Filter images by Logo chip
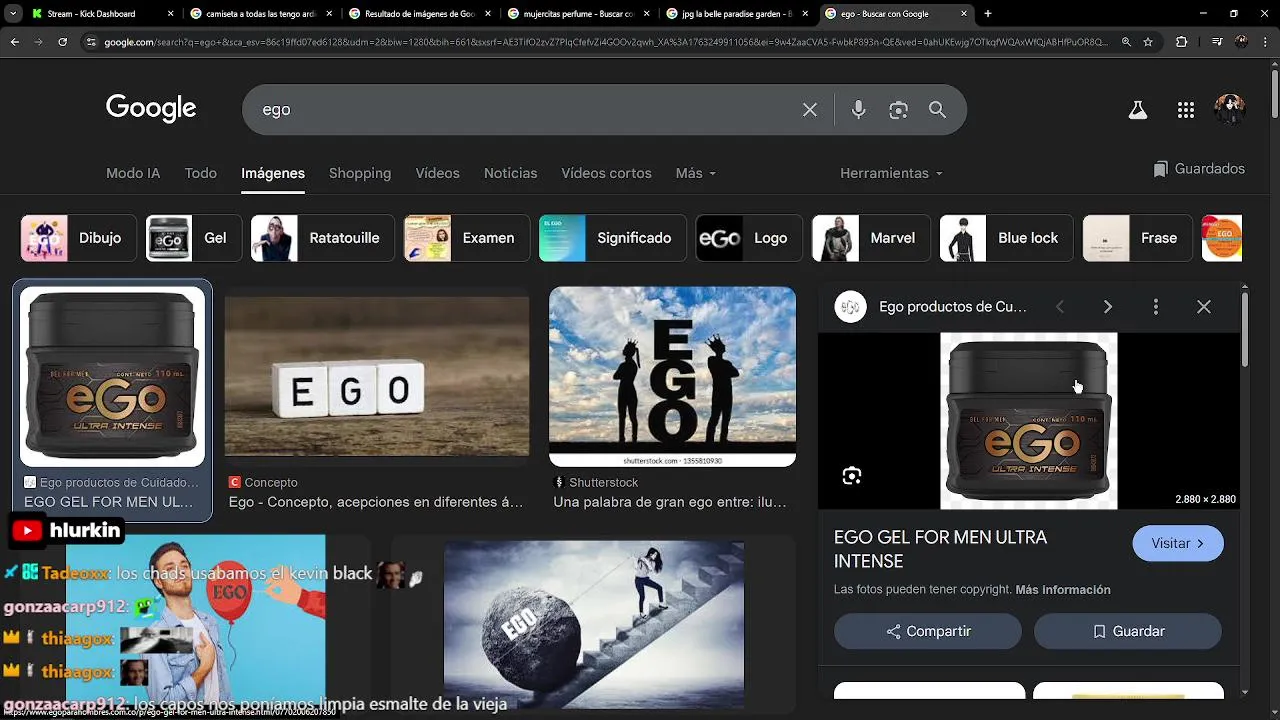Screen dimensions: 1280x720 749,238
